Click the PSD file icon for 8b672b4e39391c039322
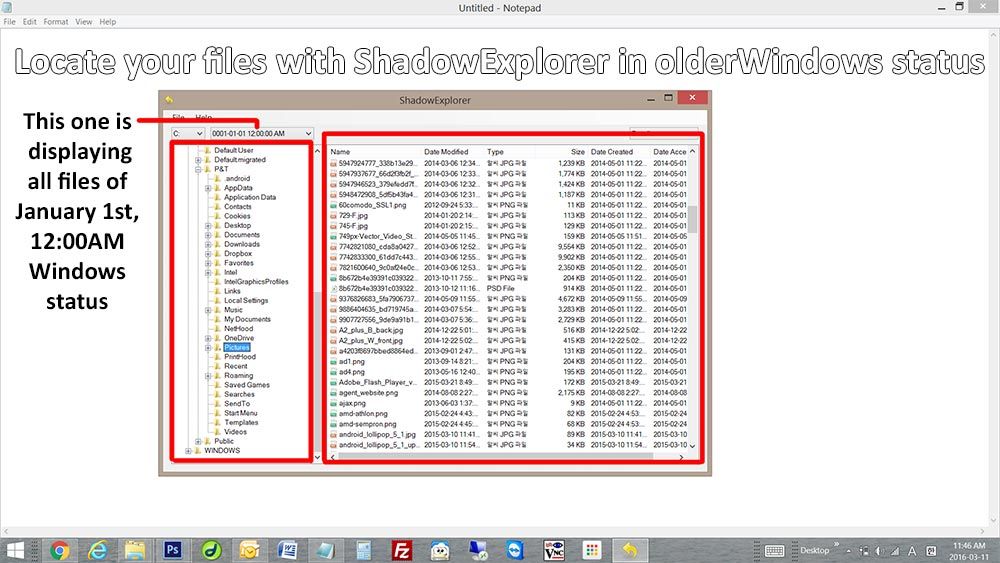This screenshot has height=563, width=1000. [333, 289]
